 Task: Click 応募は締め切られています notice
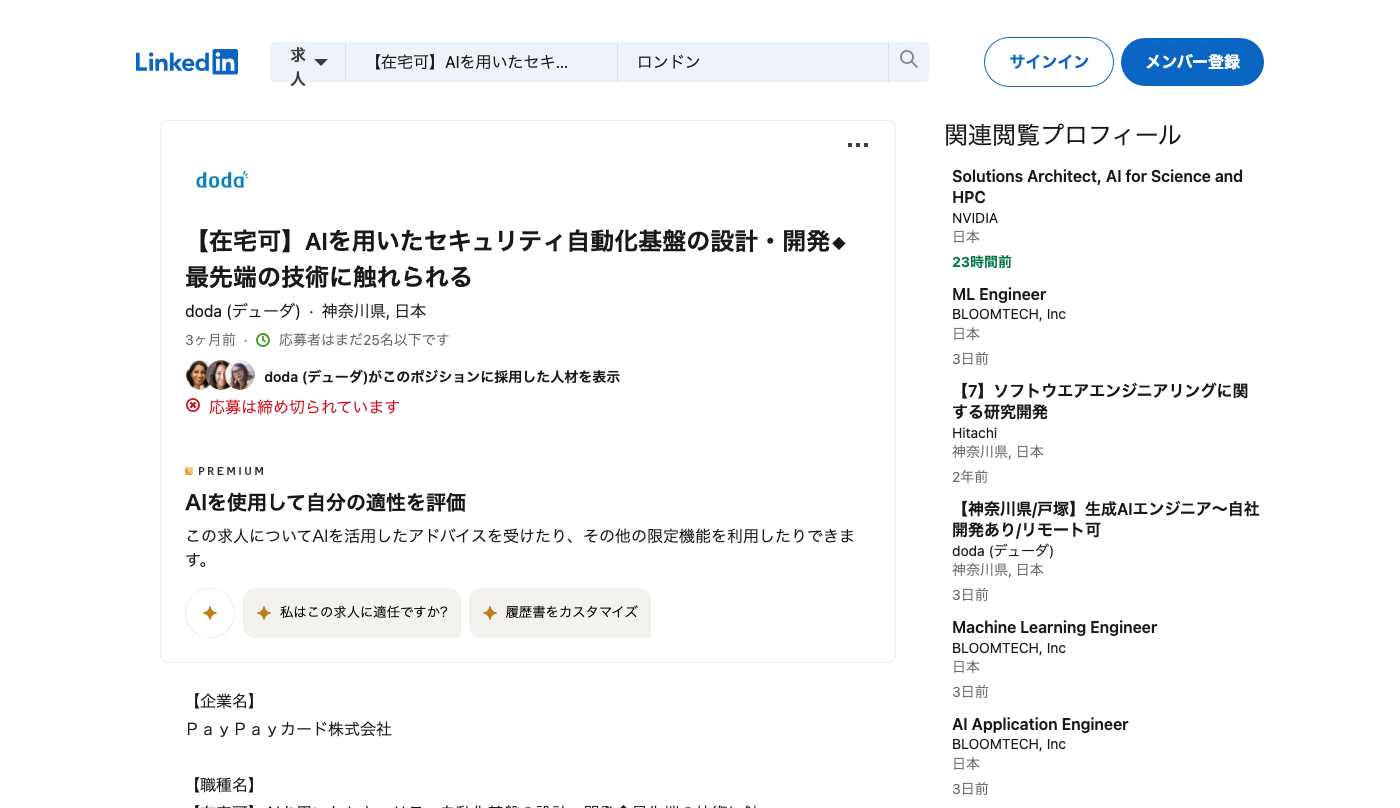[x=304, y=407]
